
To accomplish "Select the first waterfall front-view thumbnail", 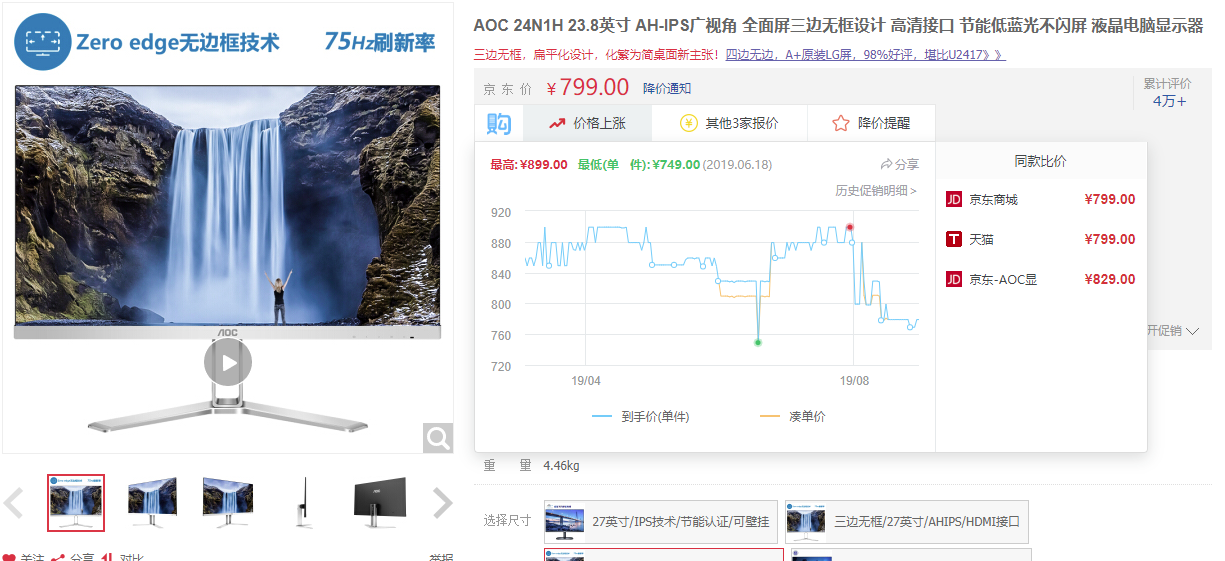I will pos(76,503).
